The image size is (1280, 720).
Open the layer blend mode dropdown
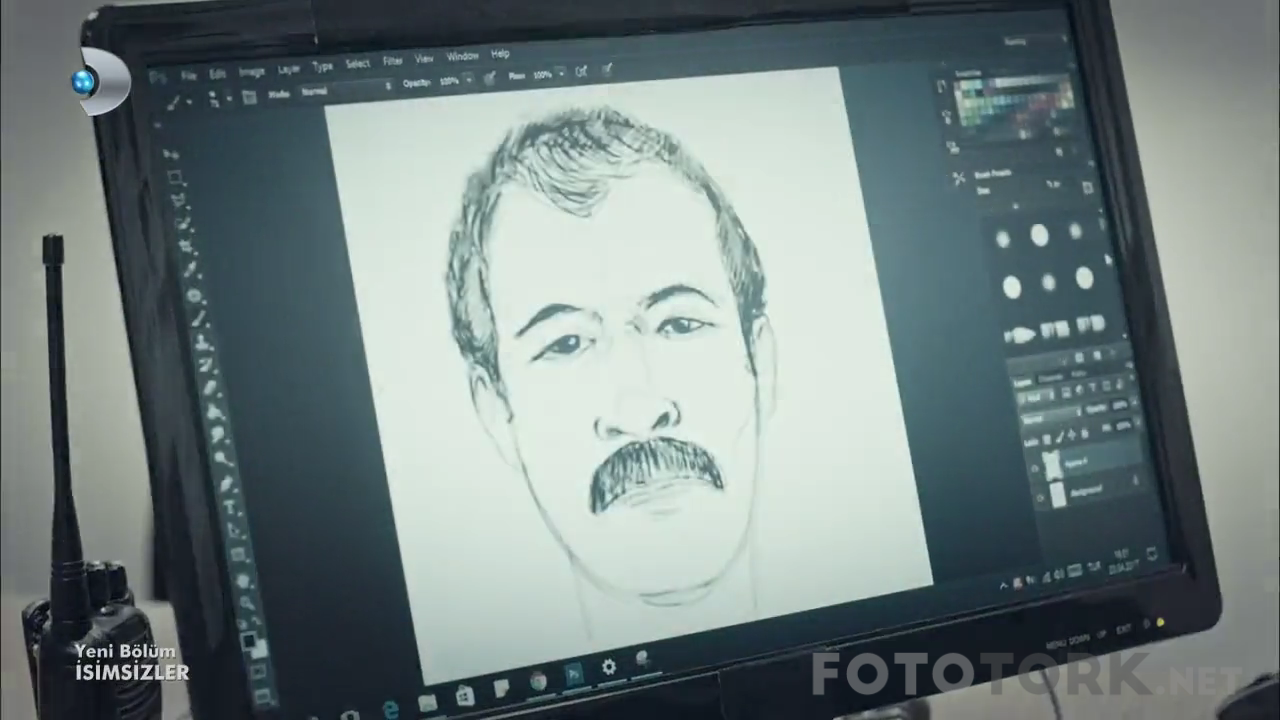[x=1050, y=417]
